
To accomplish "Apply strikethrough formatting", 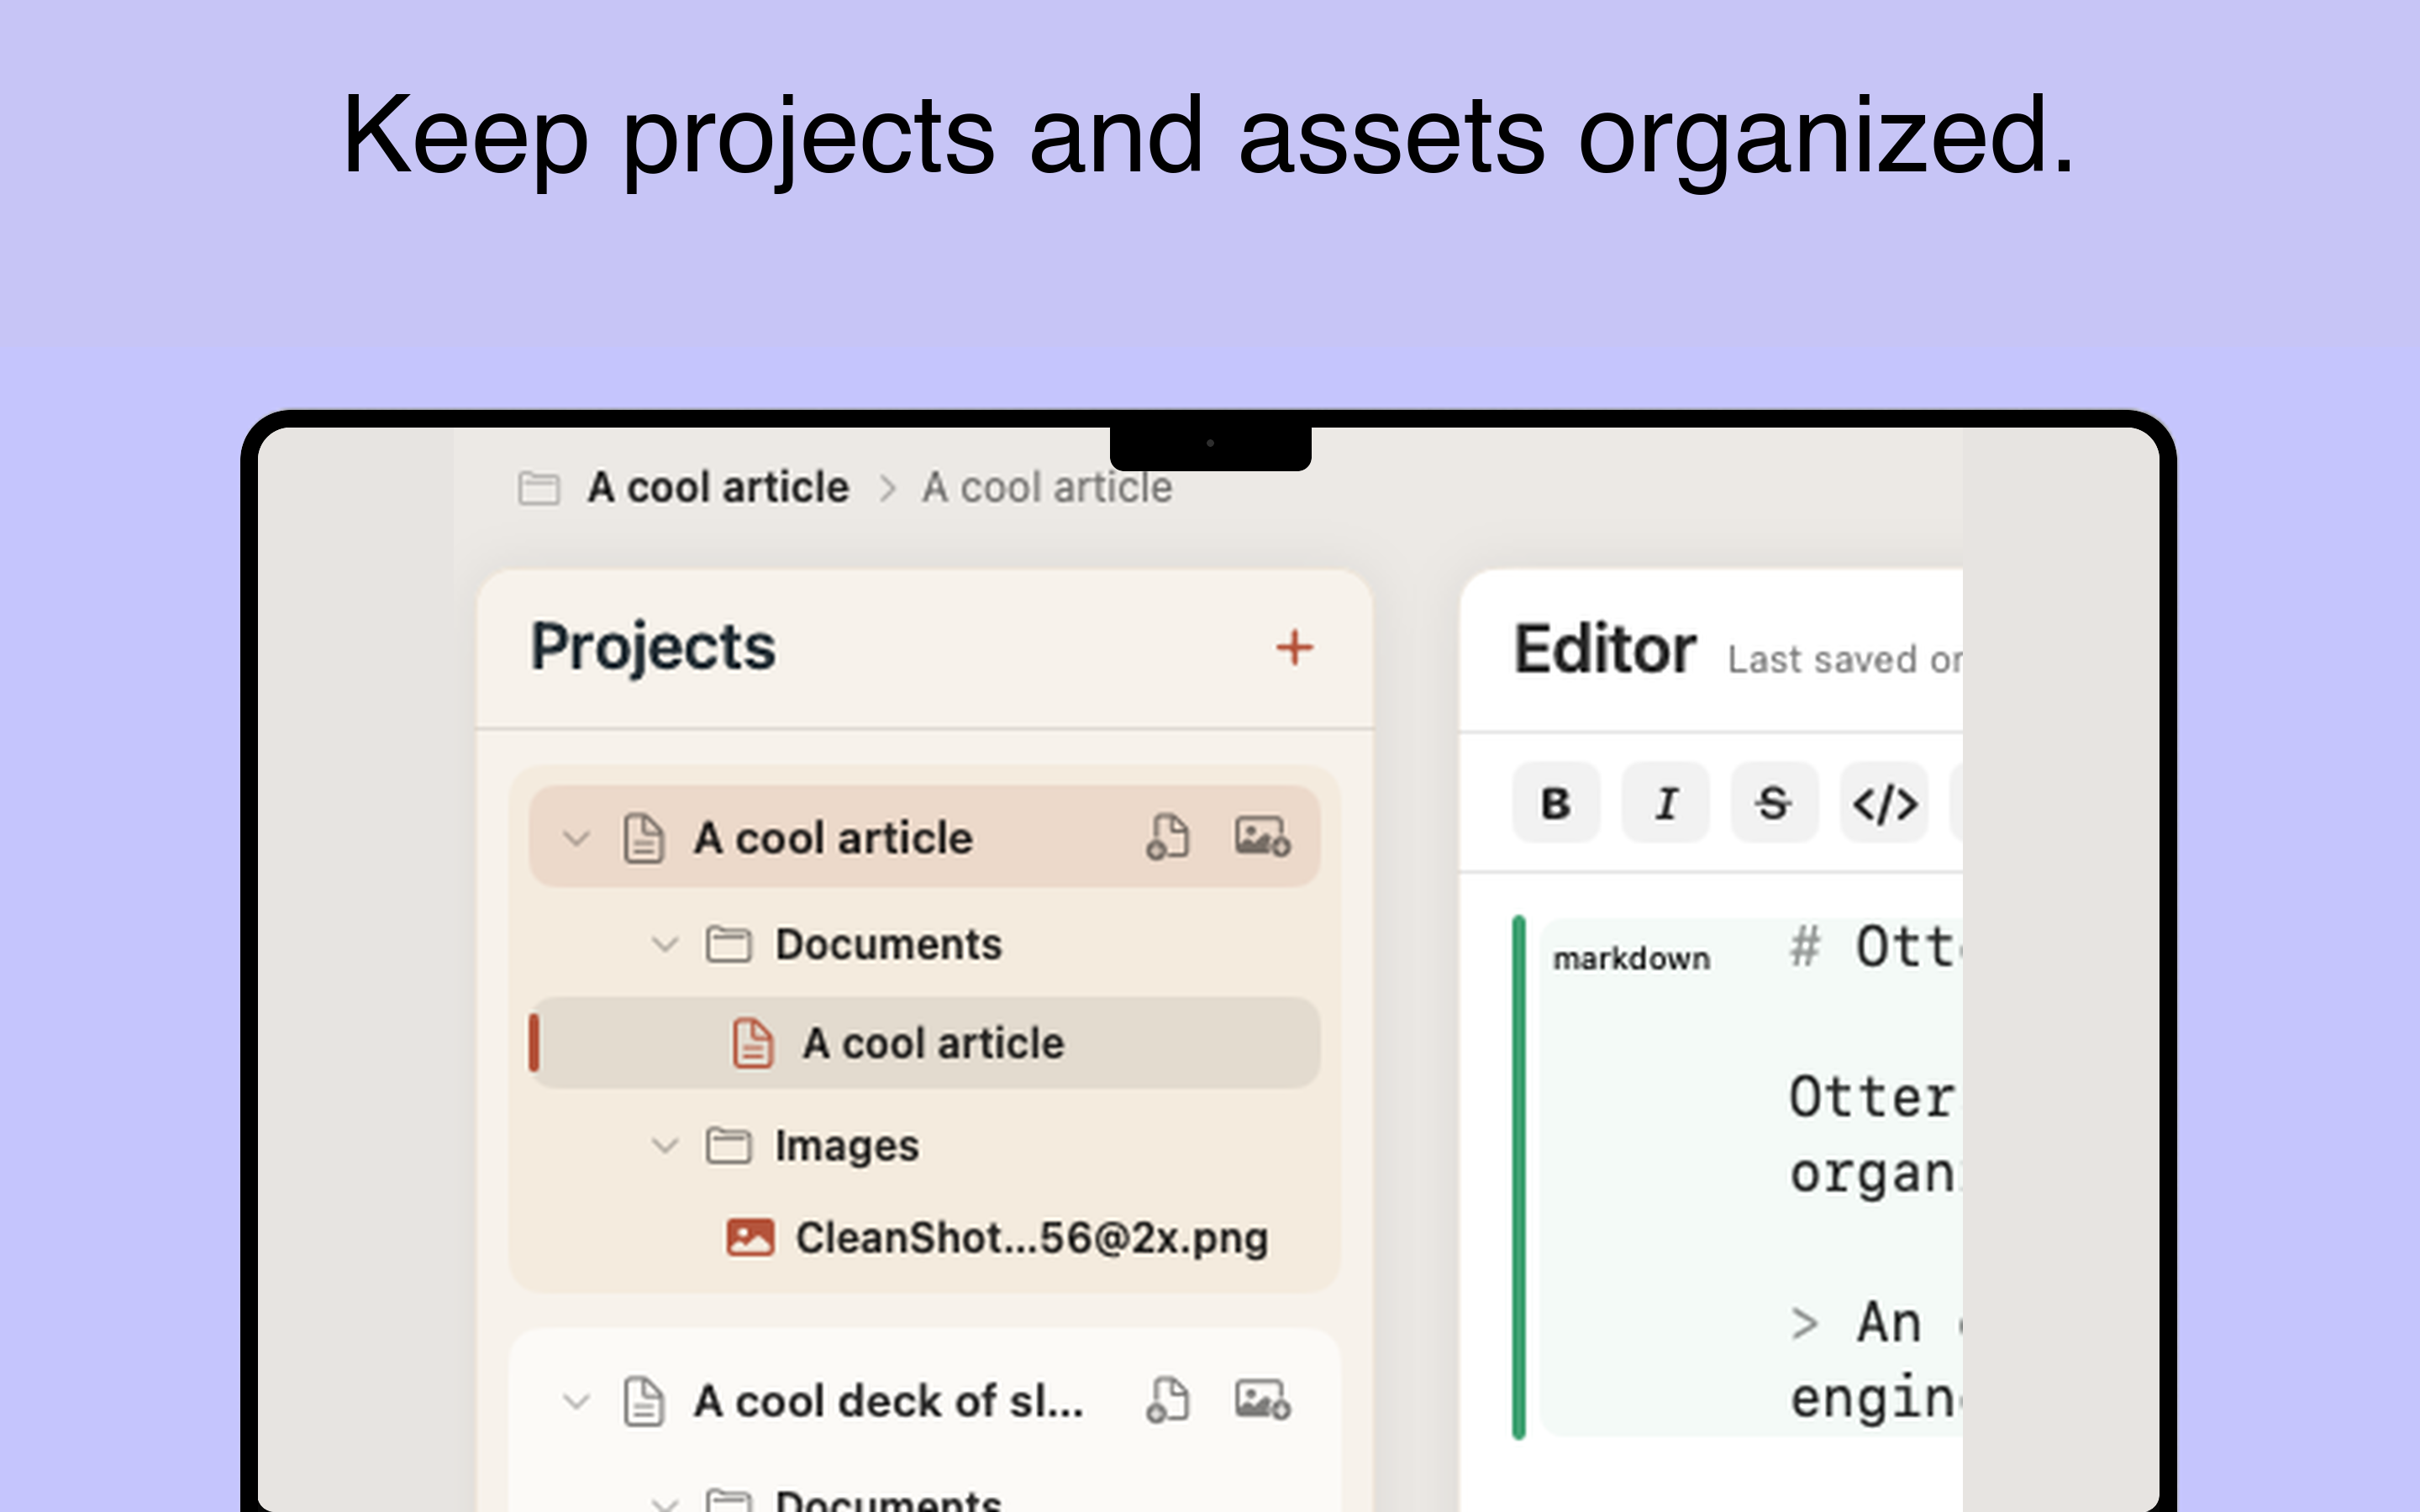I will click(x=1773, y=802).
